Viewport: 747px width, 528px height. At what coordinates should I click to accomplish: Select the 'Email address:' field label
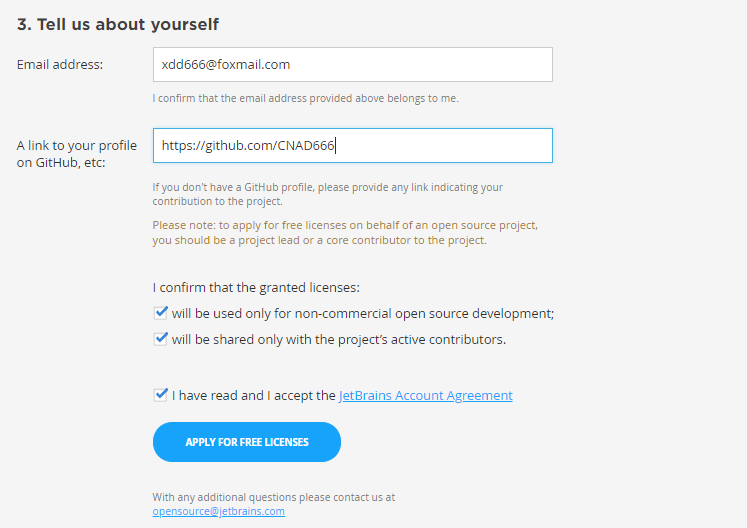60,64
